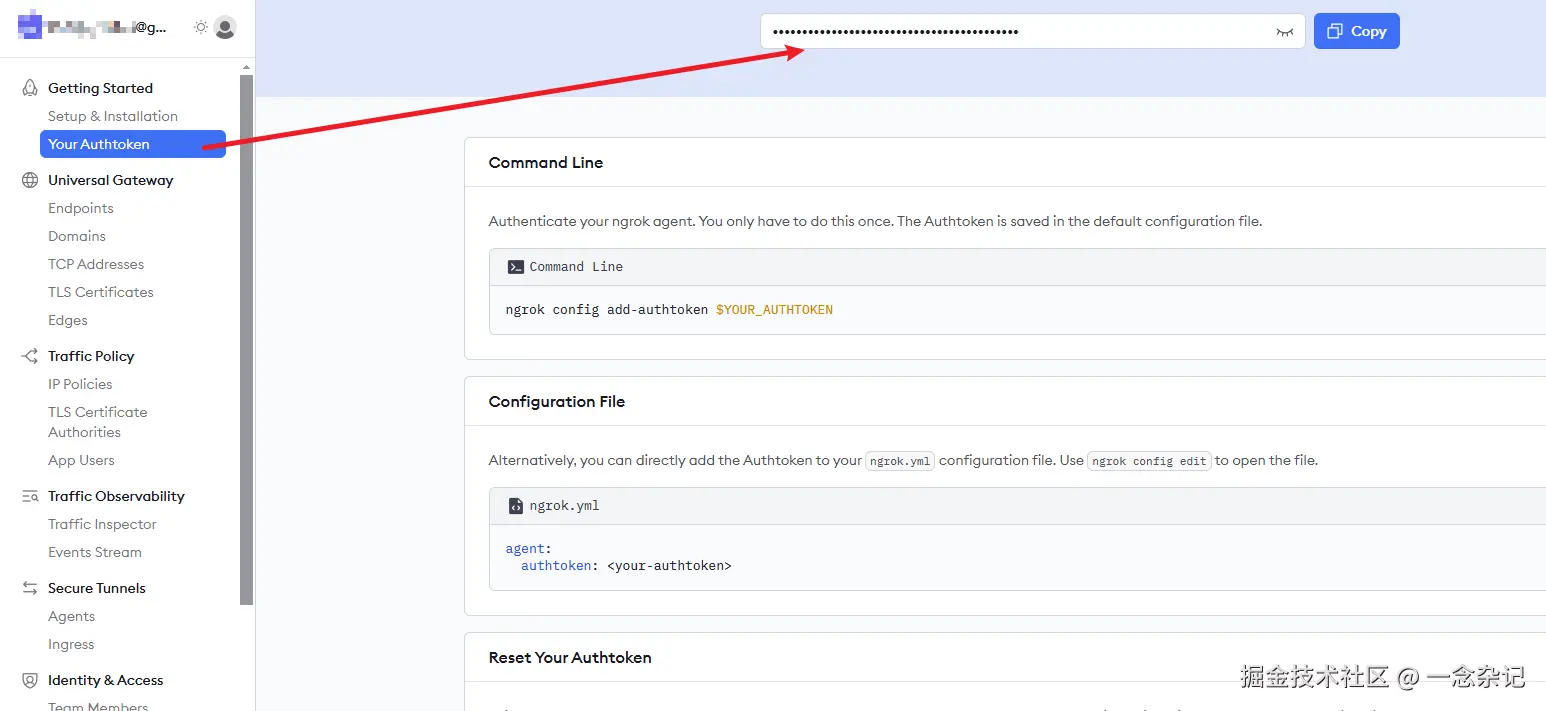Open Secure Tunnels section
This screenshot has width=1546, height=711.
coord(97,588)
